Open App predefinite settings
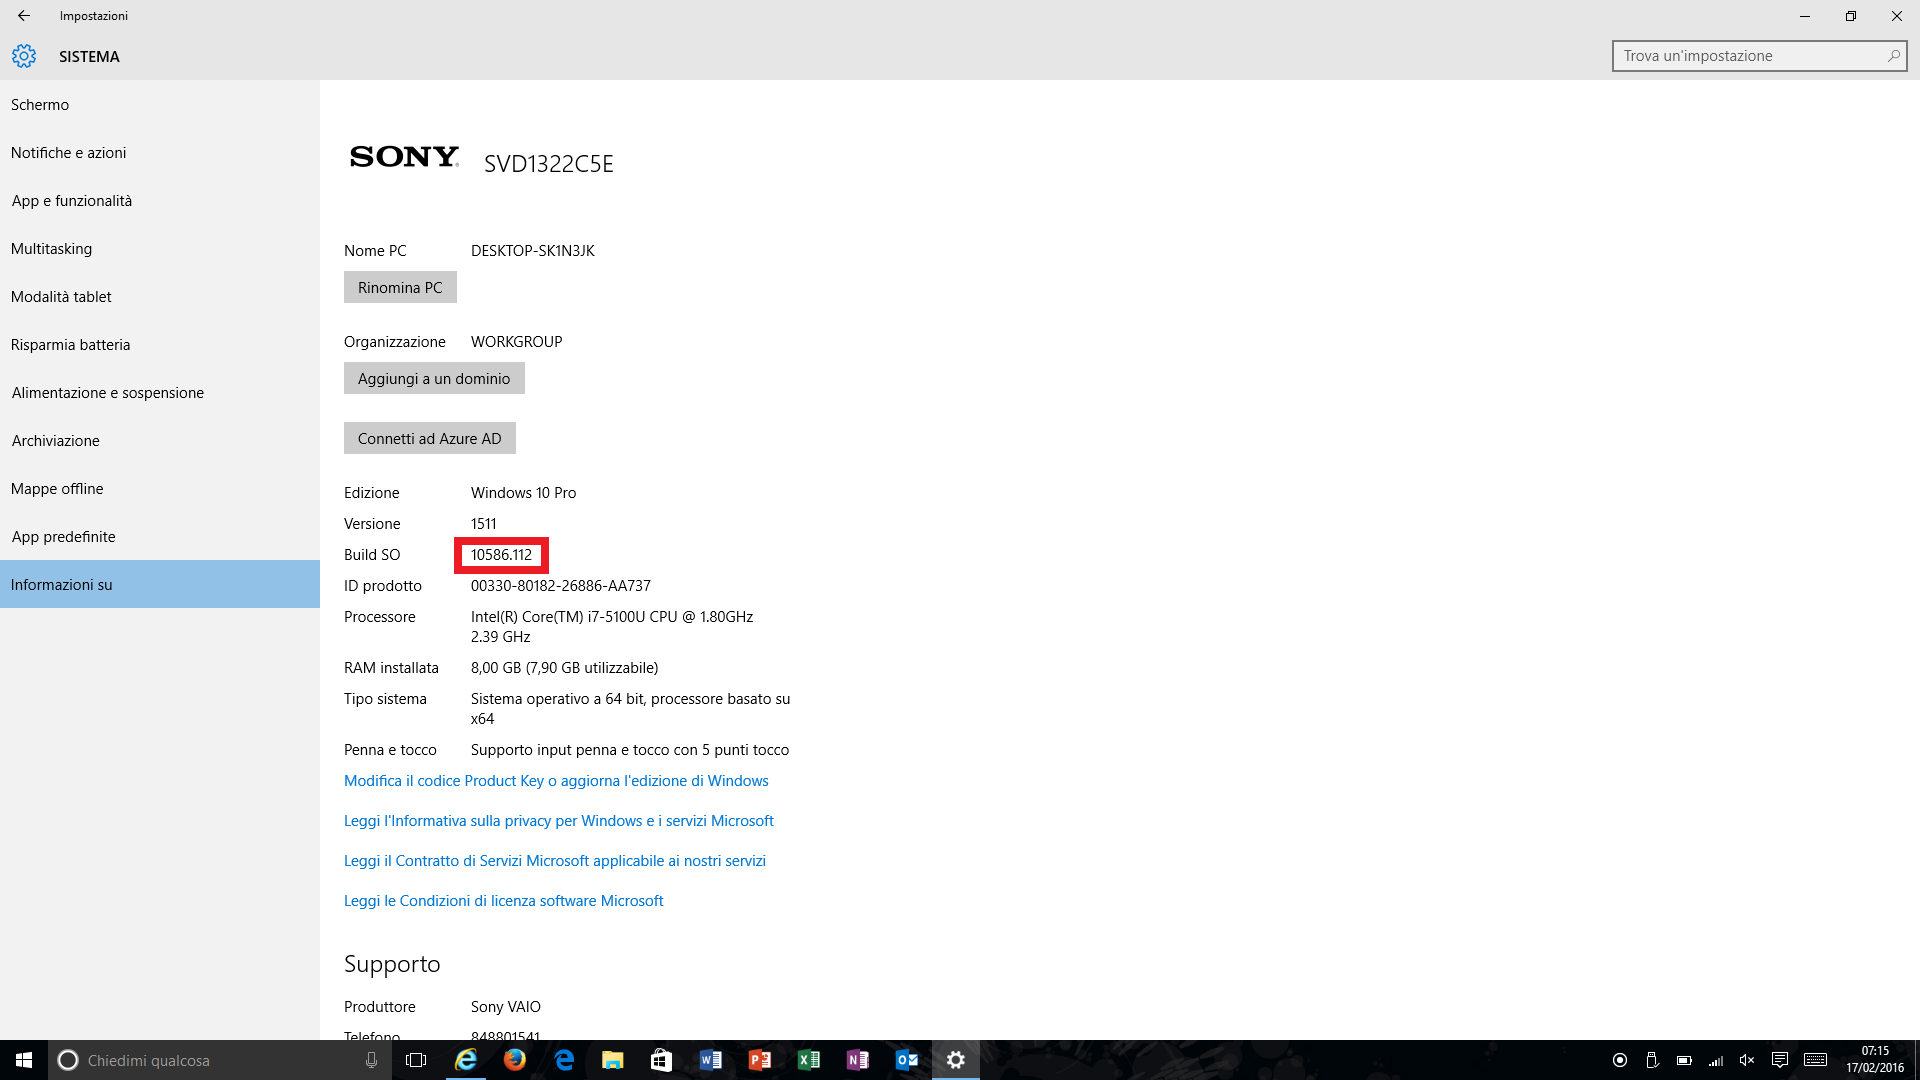This screenshot has width=1920, height=1080. click(x=160, y=537)
